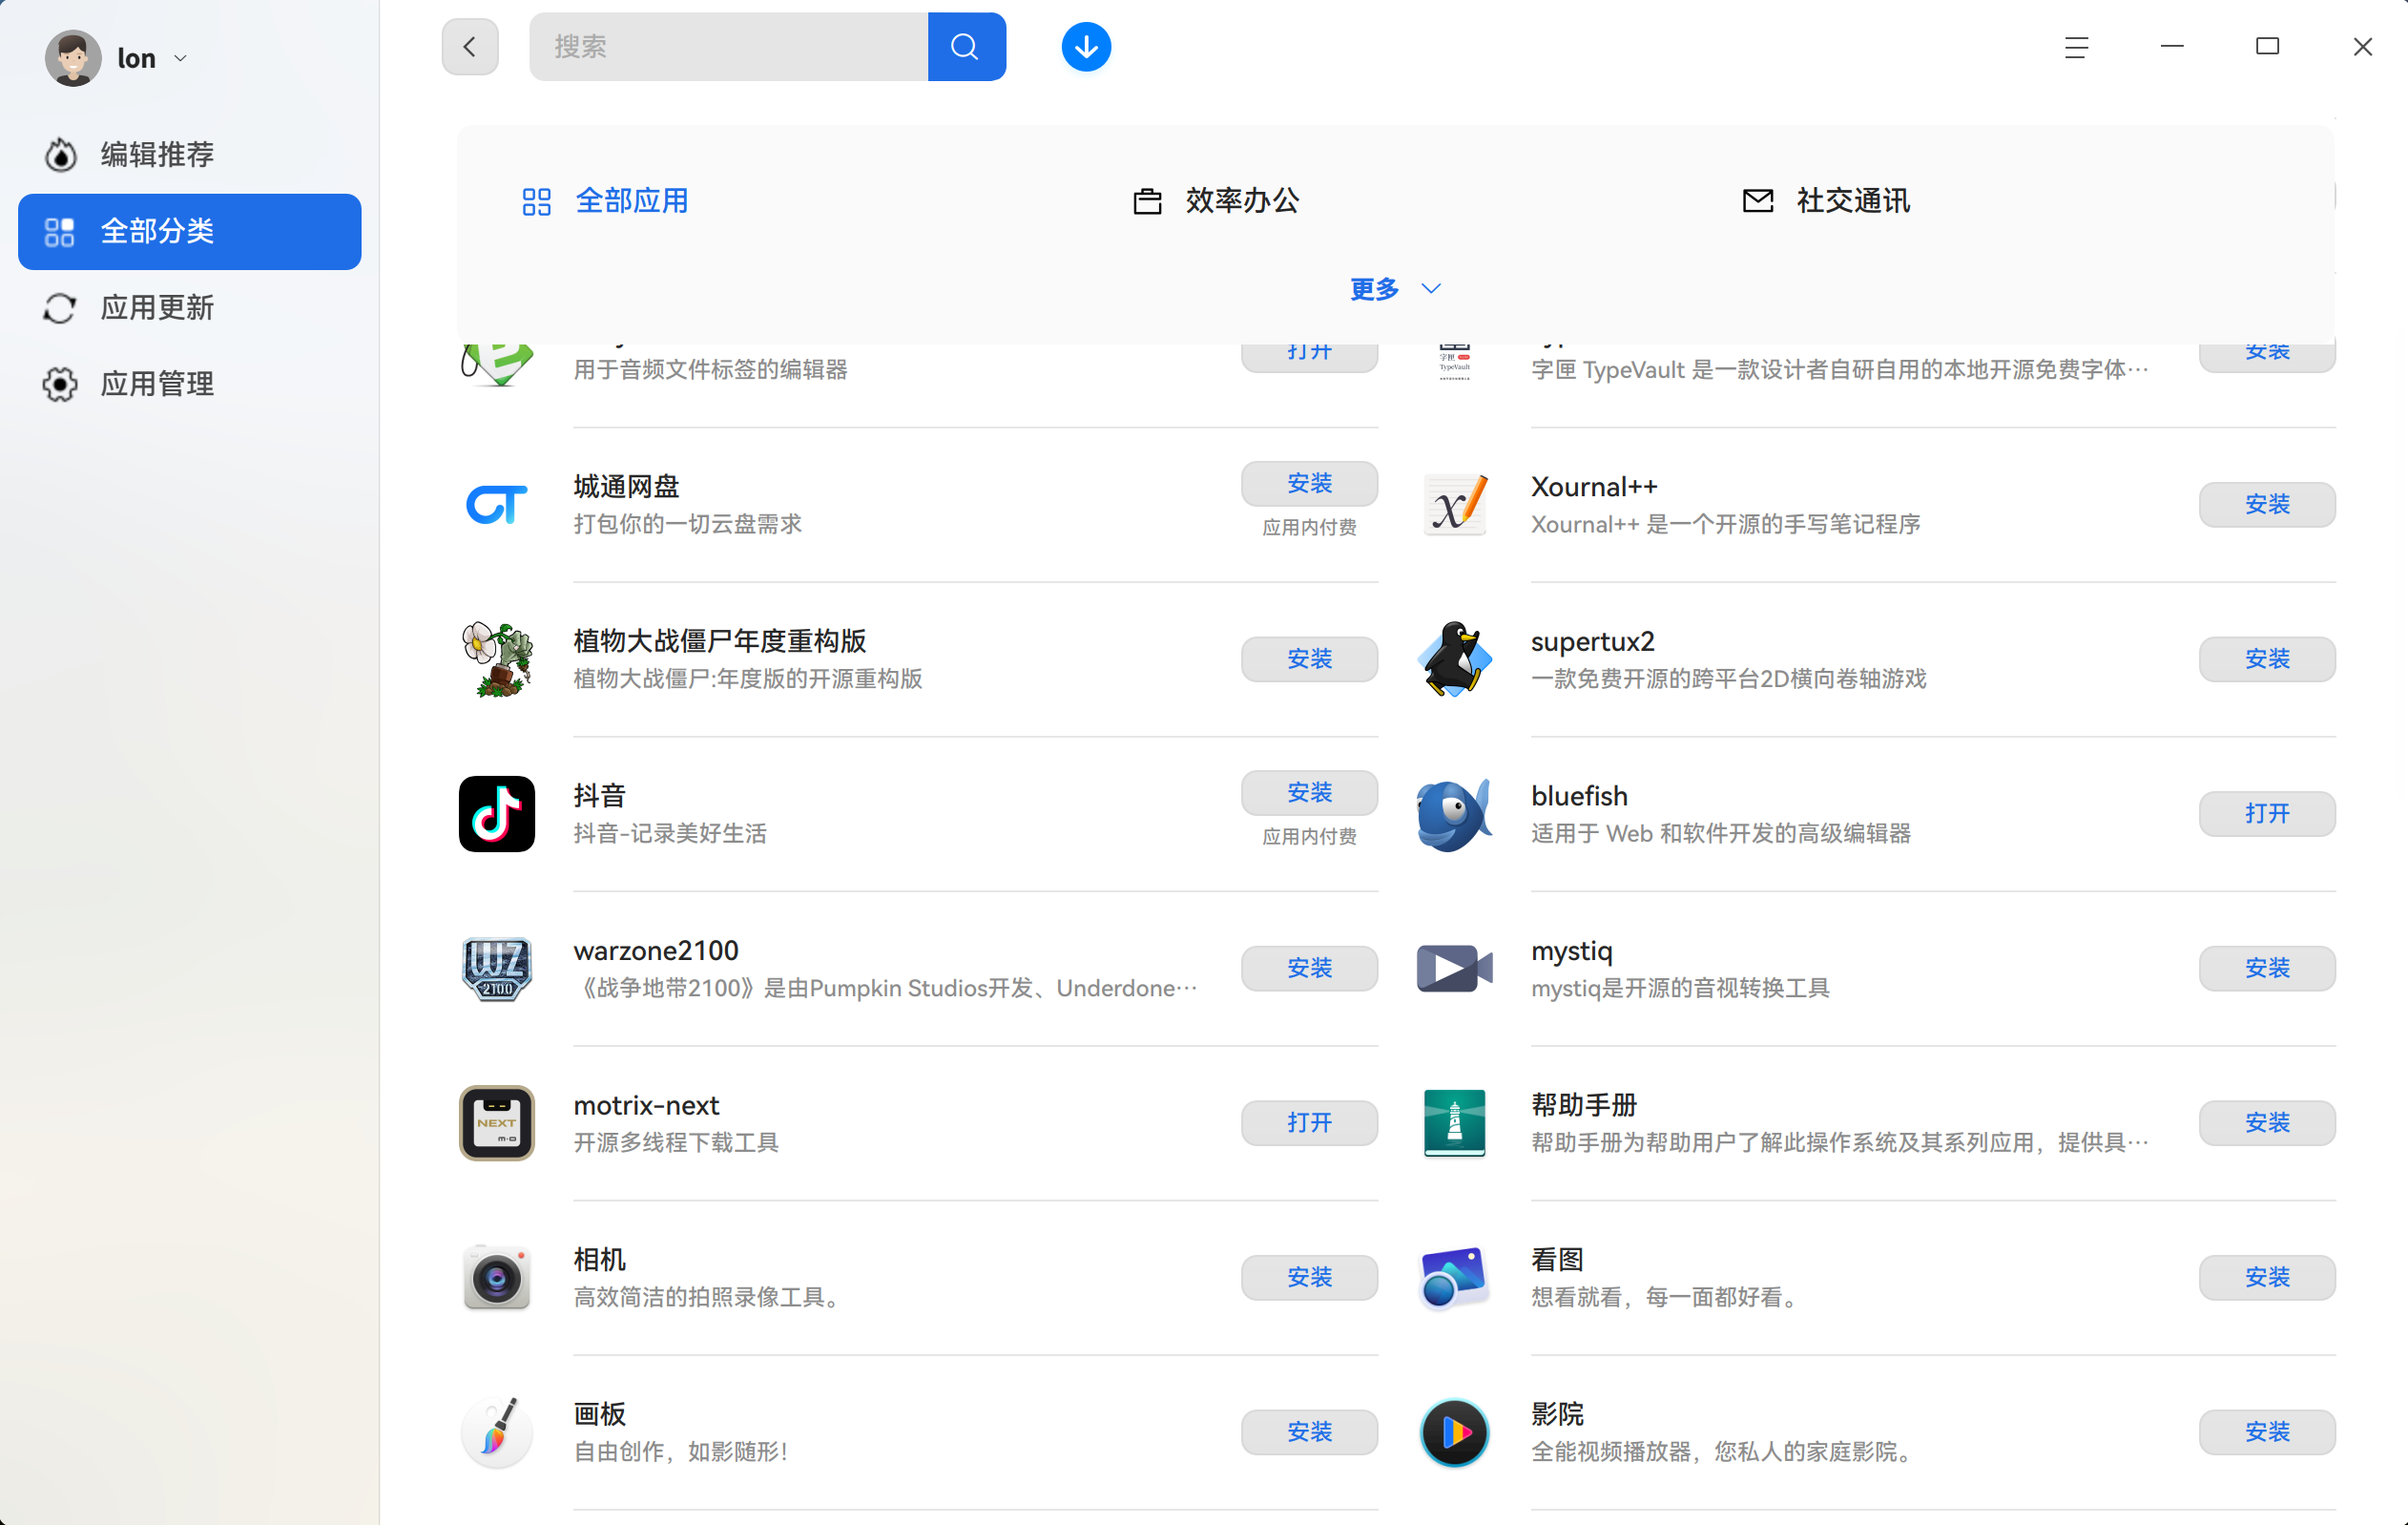This screenshot has width=2408, height=1525.
Task: Click the blue download manager arrow icon
Action: [1086, 46]
